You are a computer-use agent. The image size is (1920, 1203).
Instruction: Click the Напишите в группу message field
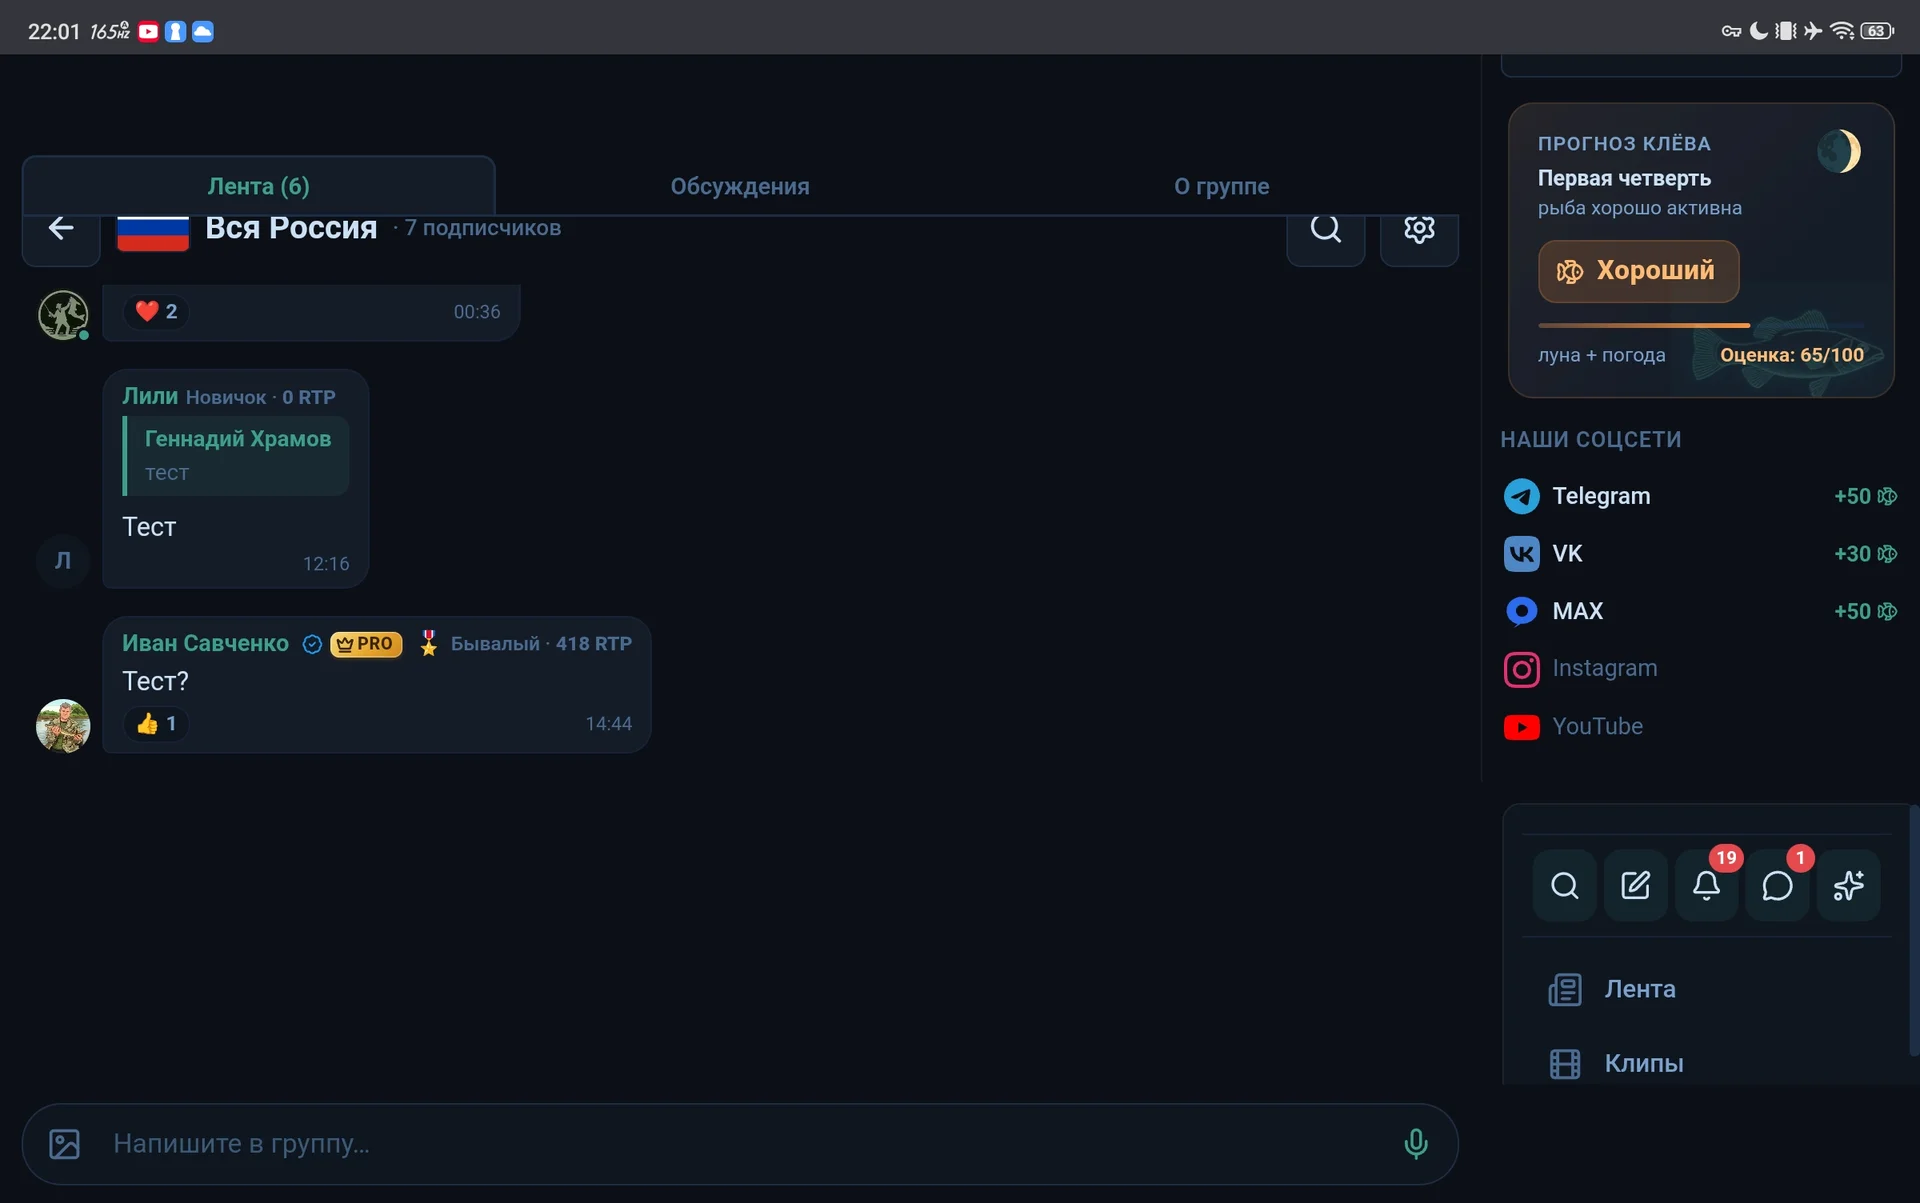tap(740, 1144)
